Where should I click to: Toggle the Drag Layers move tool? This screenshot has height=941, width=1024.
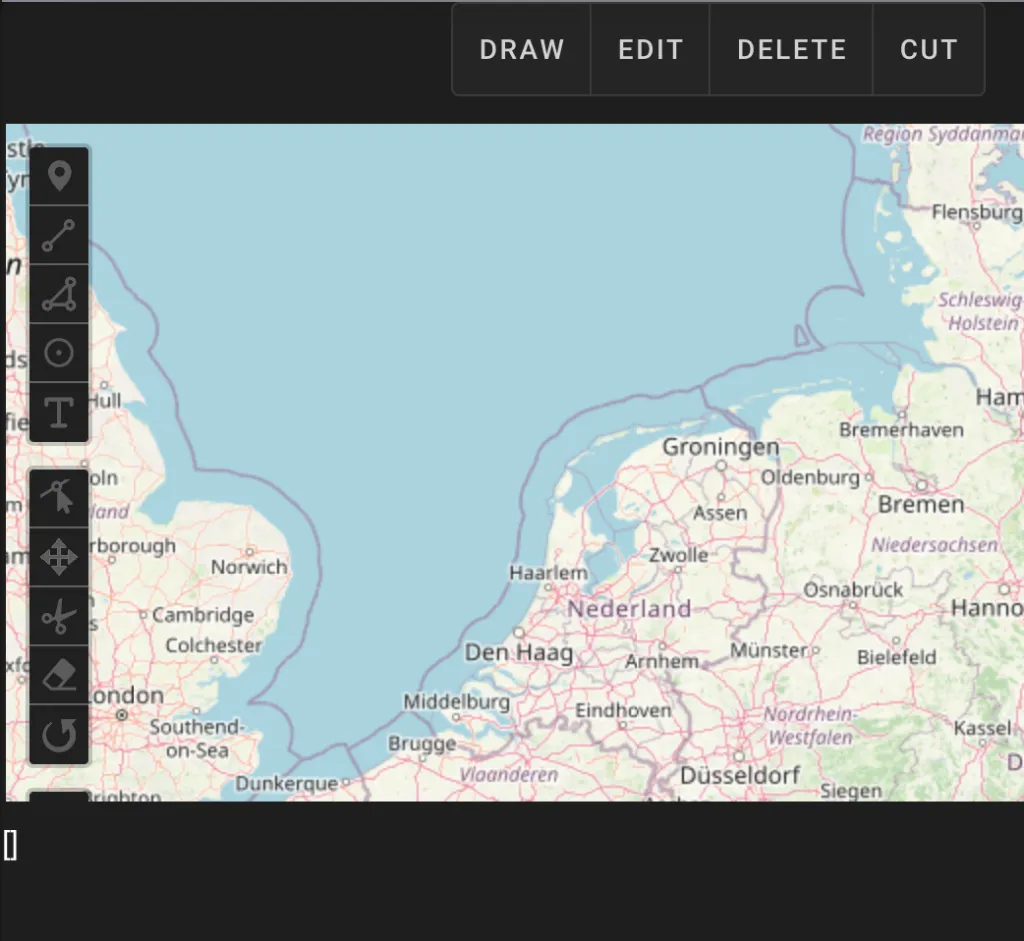(x=59, y=557)
